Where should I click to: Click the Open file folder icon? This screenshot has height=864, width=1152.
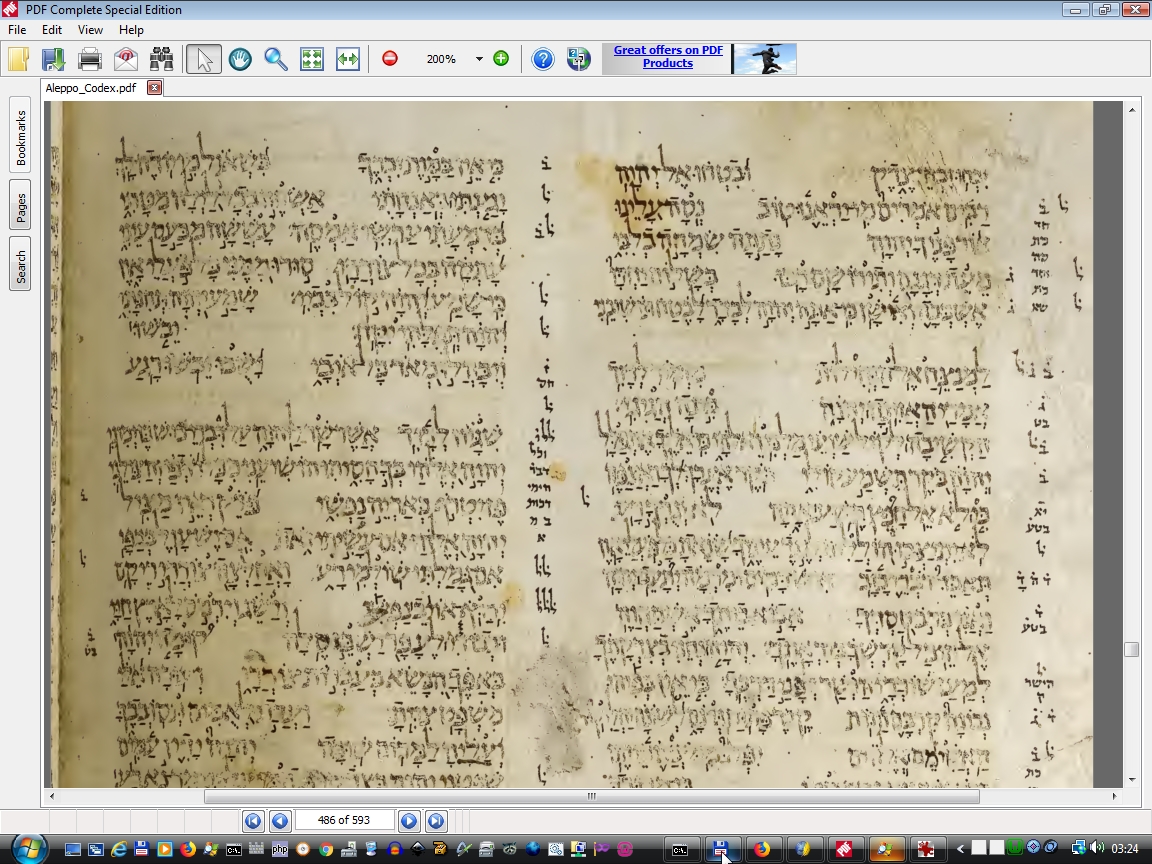(18, 59)
